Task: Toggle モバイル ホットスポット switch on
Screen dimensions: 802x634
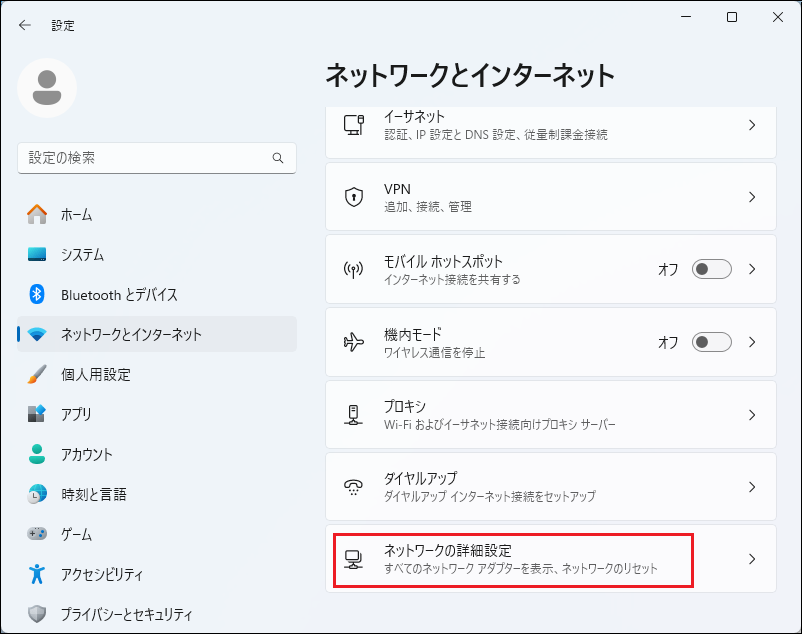Action: click(x=712, y=269)
